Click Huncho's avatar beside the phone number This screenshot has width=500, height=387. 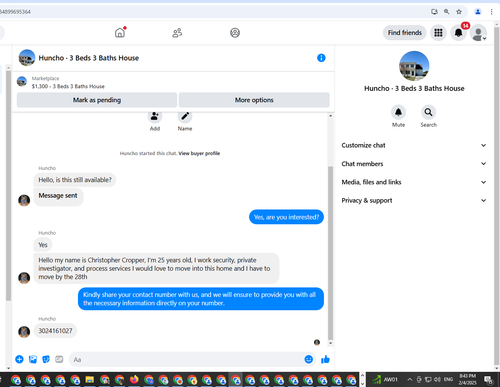point(24,332)
